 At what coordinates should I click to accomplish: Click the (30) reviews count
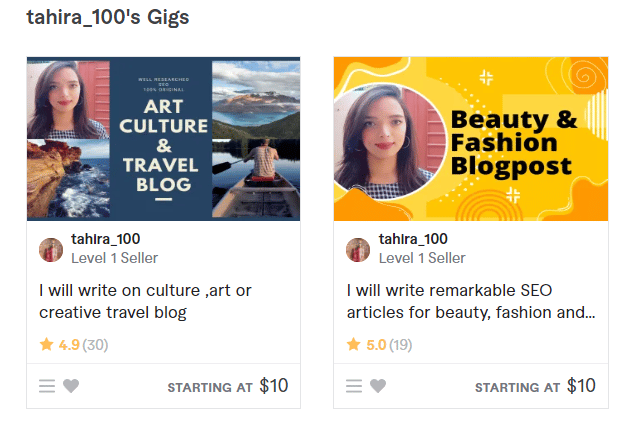[x=96, y=345]
